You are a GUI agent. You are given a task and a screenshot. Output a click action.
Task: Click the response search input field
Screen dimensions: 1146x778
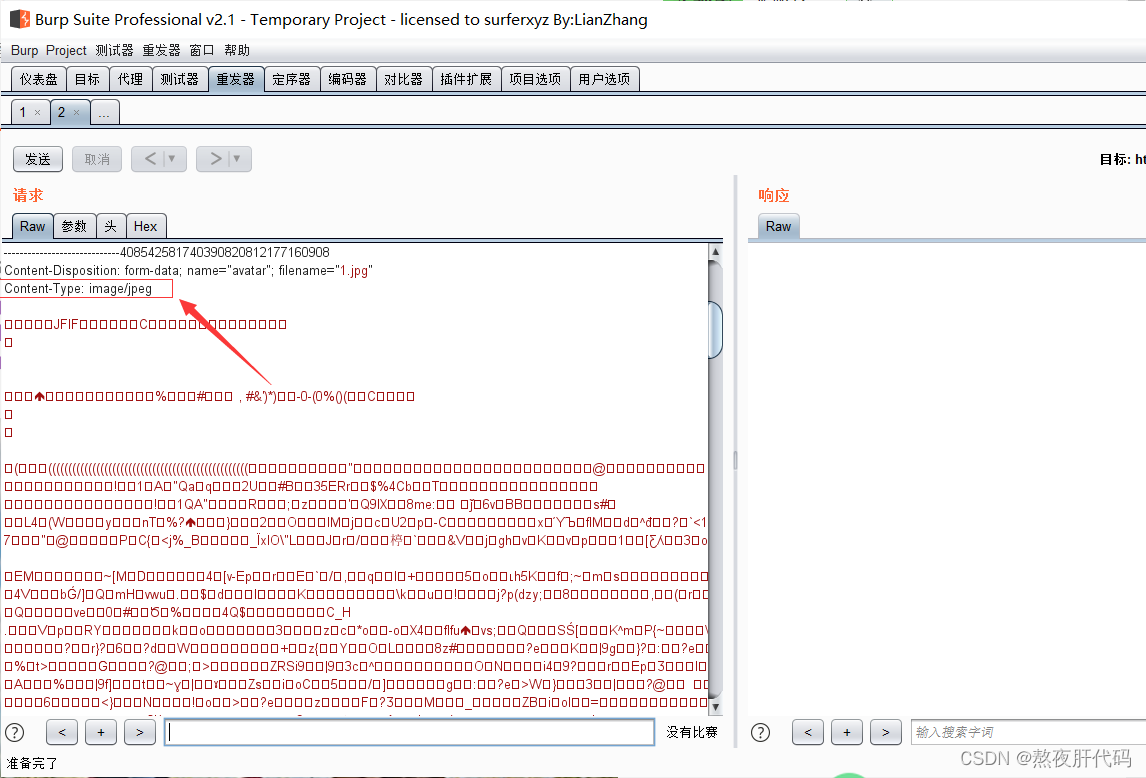point(1028,732)
